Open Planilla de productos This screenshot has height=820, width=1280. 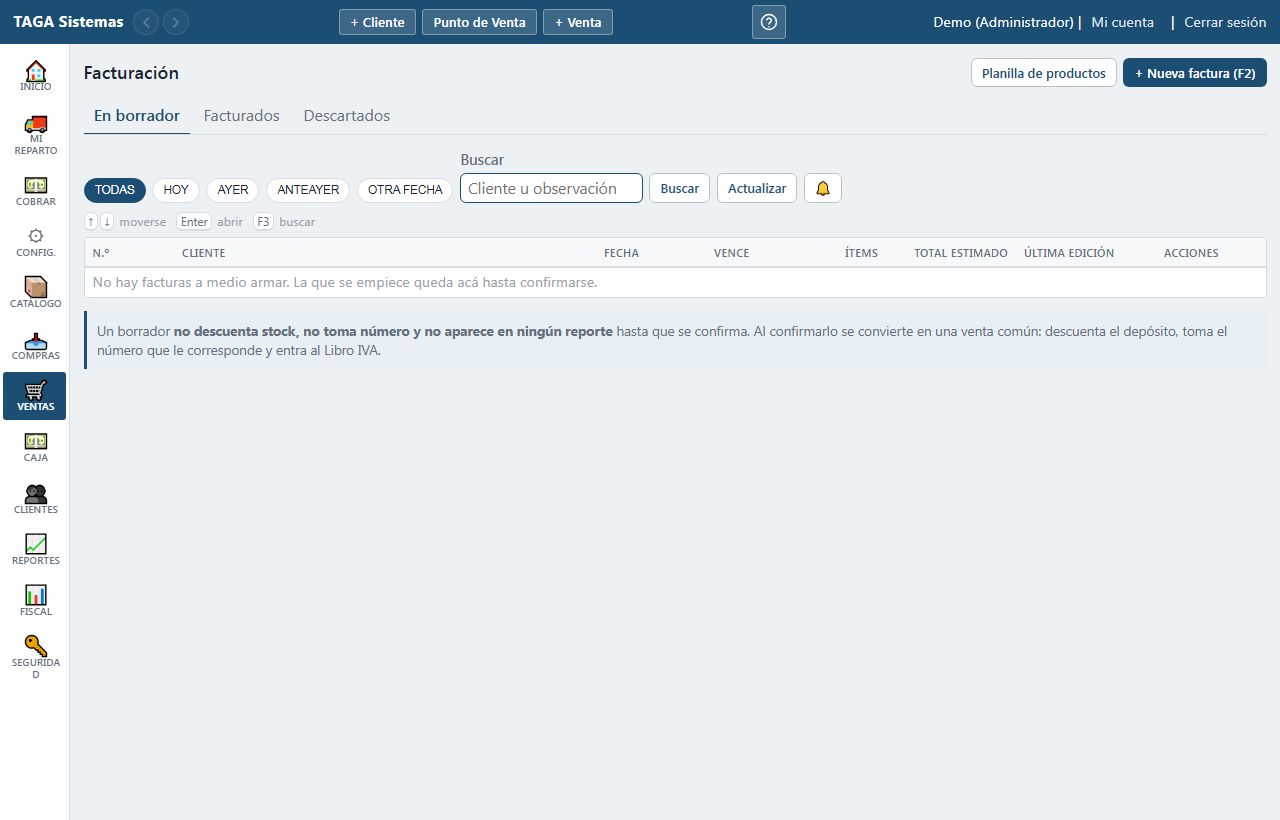(x=1044, y=73)
